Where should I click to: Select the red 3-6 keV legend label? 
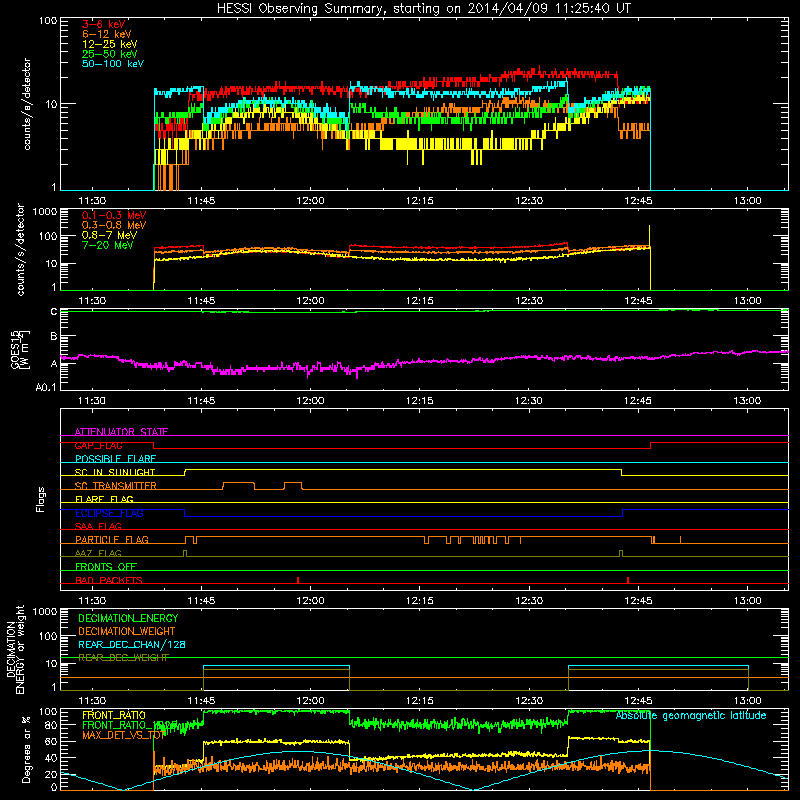(103, 24)
